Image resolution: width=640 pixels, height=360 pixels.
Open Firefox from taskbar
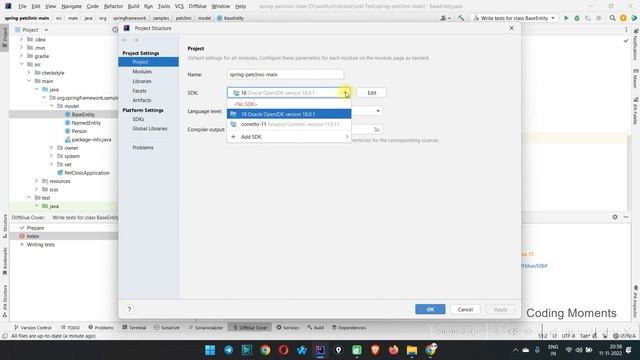[393, 350]
